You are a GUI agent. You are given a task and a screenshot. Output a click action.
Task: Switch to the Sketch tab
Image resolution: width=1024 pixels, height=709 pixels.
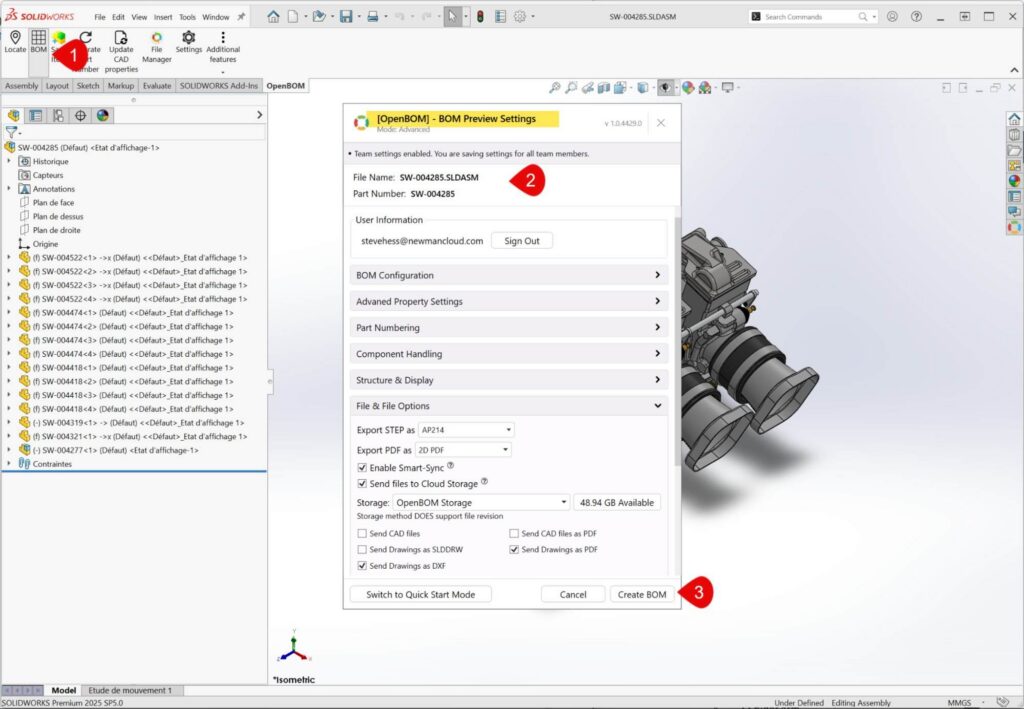[x=88, y=86]
